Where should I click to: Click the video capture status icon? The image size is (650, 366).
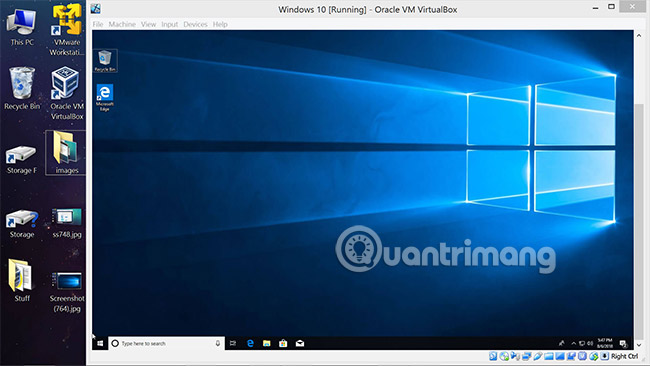click(x=571, y=356)
